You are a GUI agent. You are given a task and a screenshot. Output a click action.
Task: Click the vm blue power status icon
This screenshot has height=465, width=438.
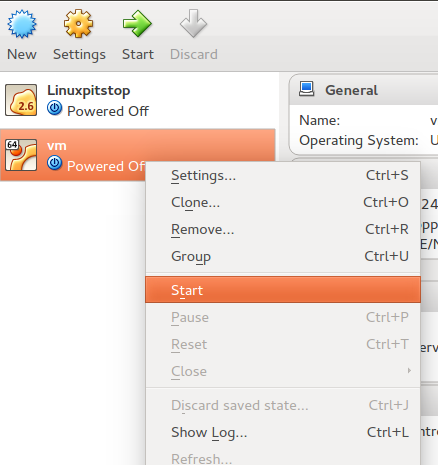pyautogui.click(x=54, y=163)
